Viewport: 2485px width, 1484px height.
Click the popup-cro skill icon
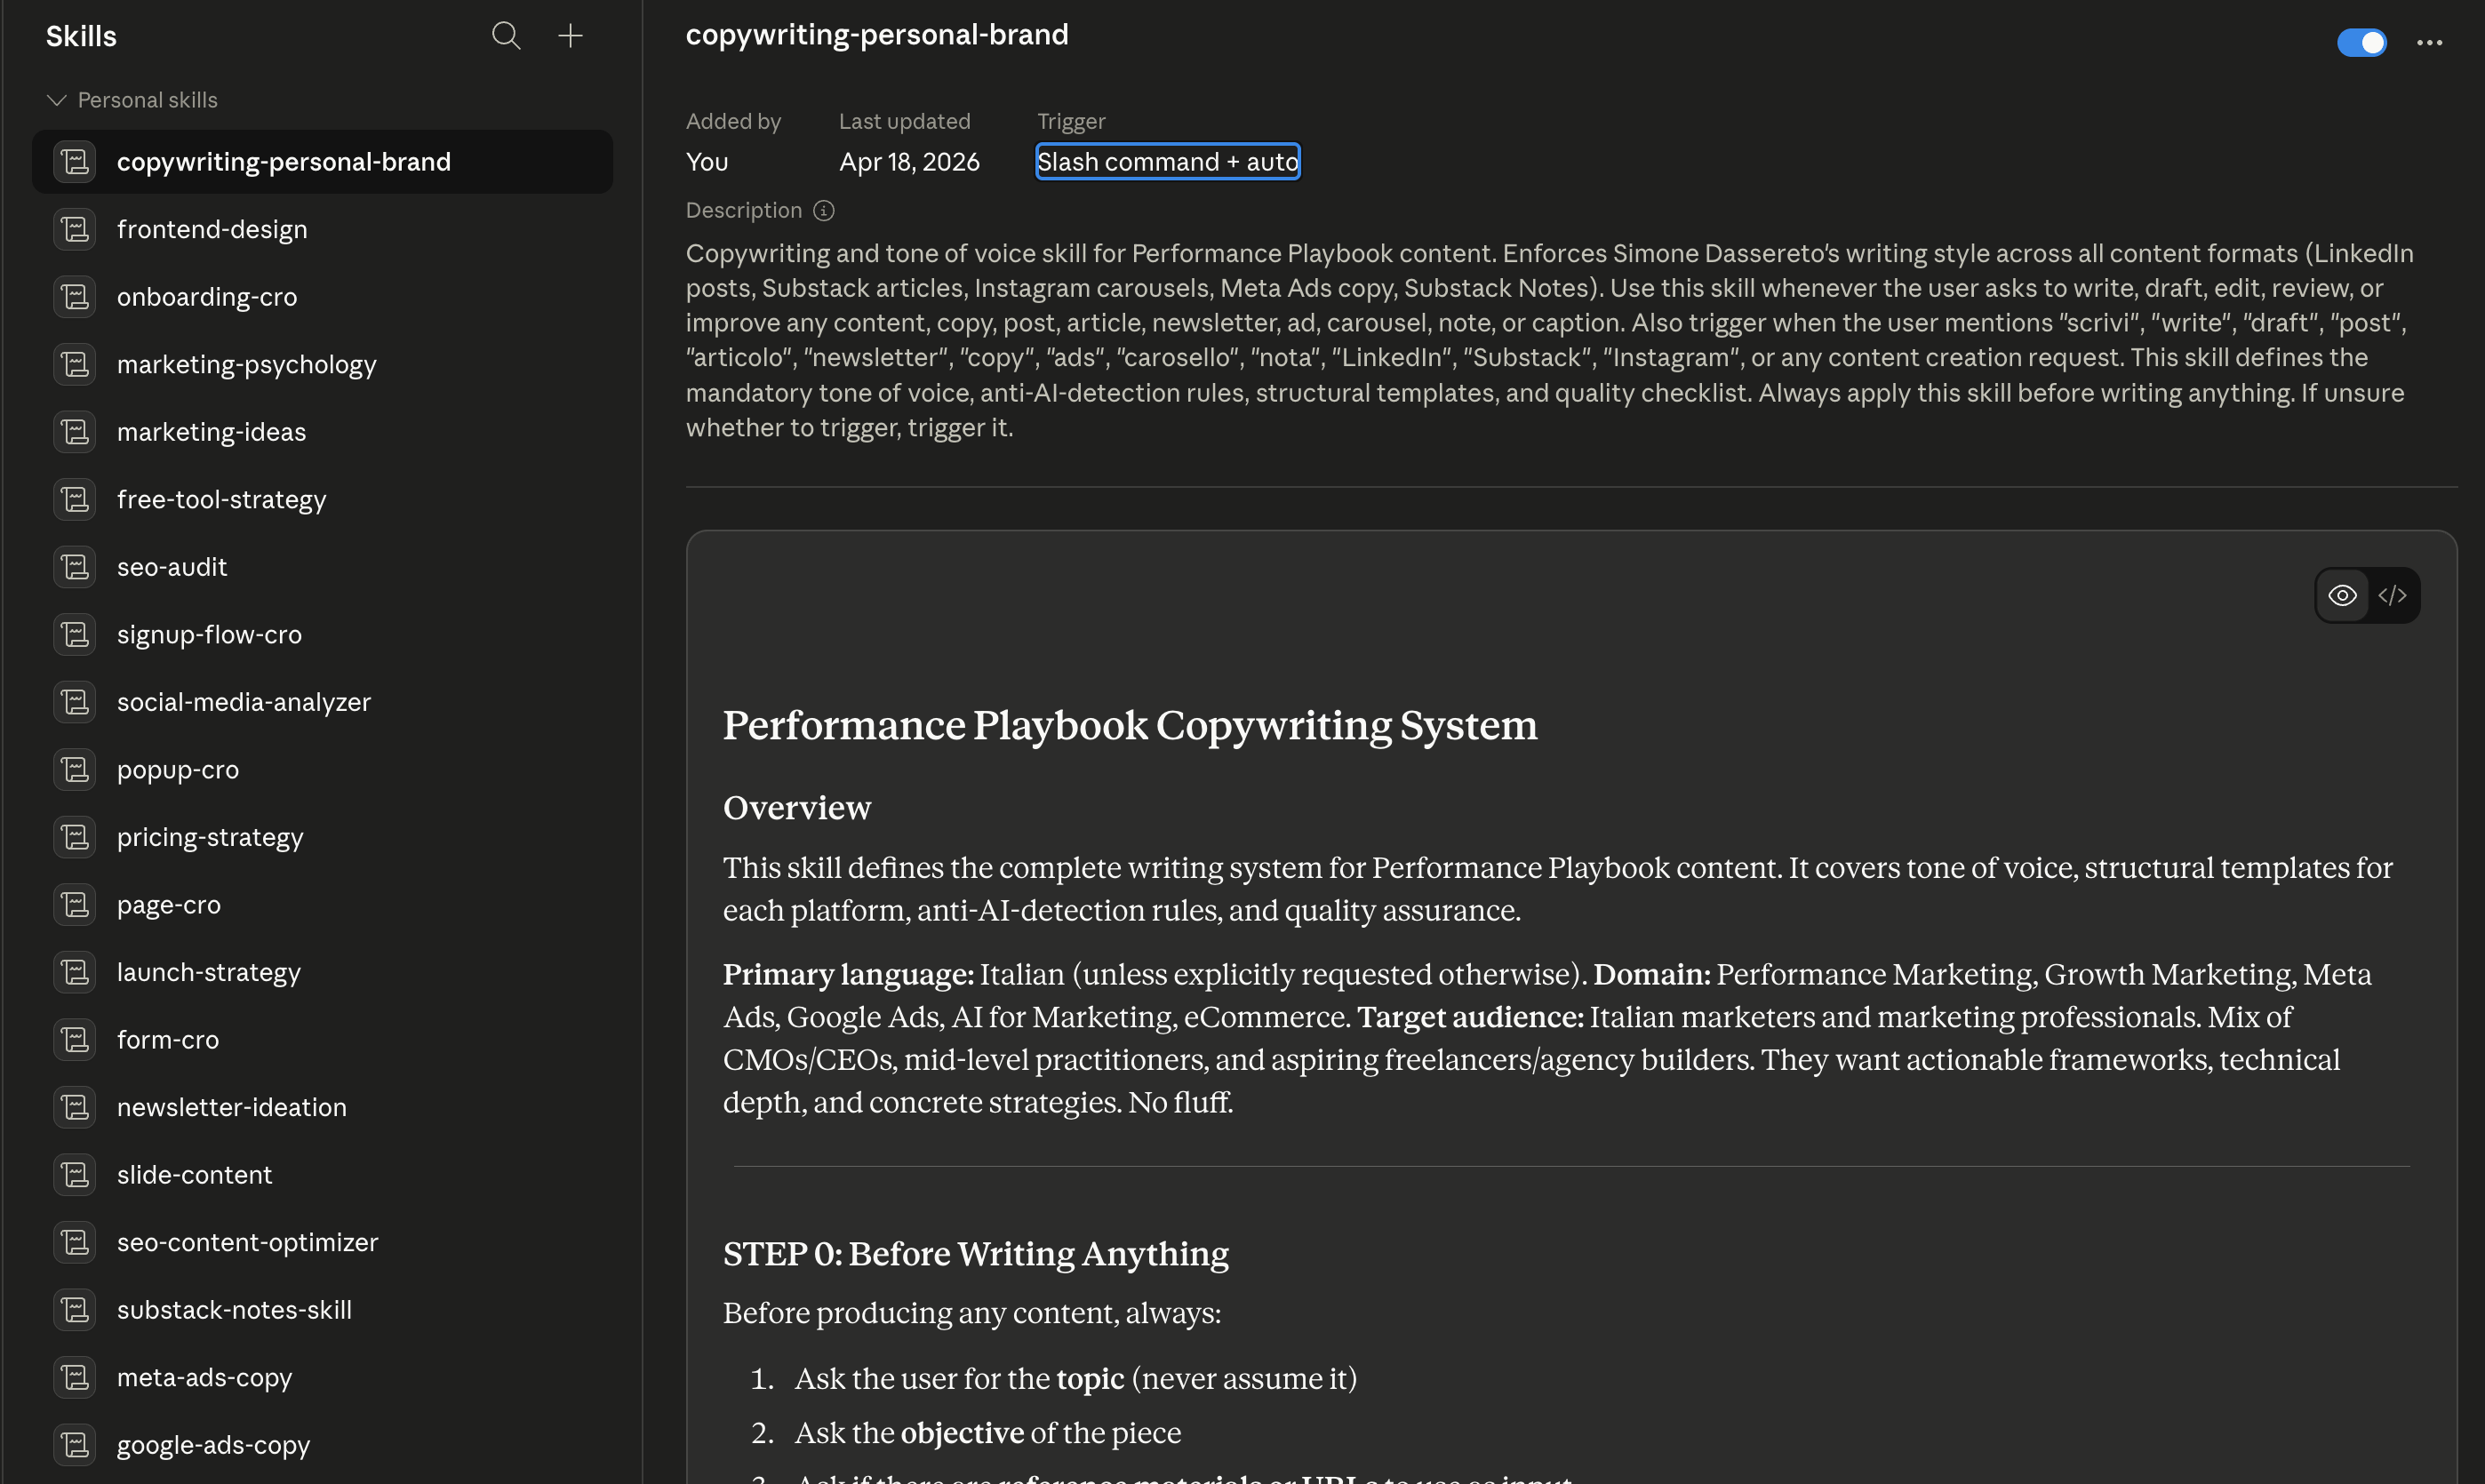pyautogui.click(x=75, y=770)
